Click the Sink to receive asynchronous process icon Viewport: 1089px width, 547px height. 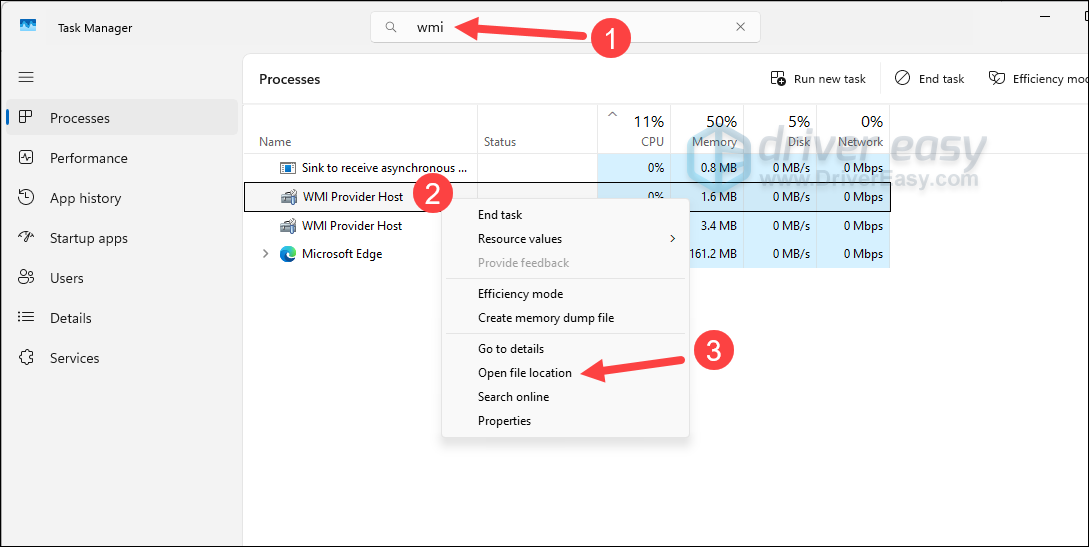coord(288,168)
